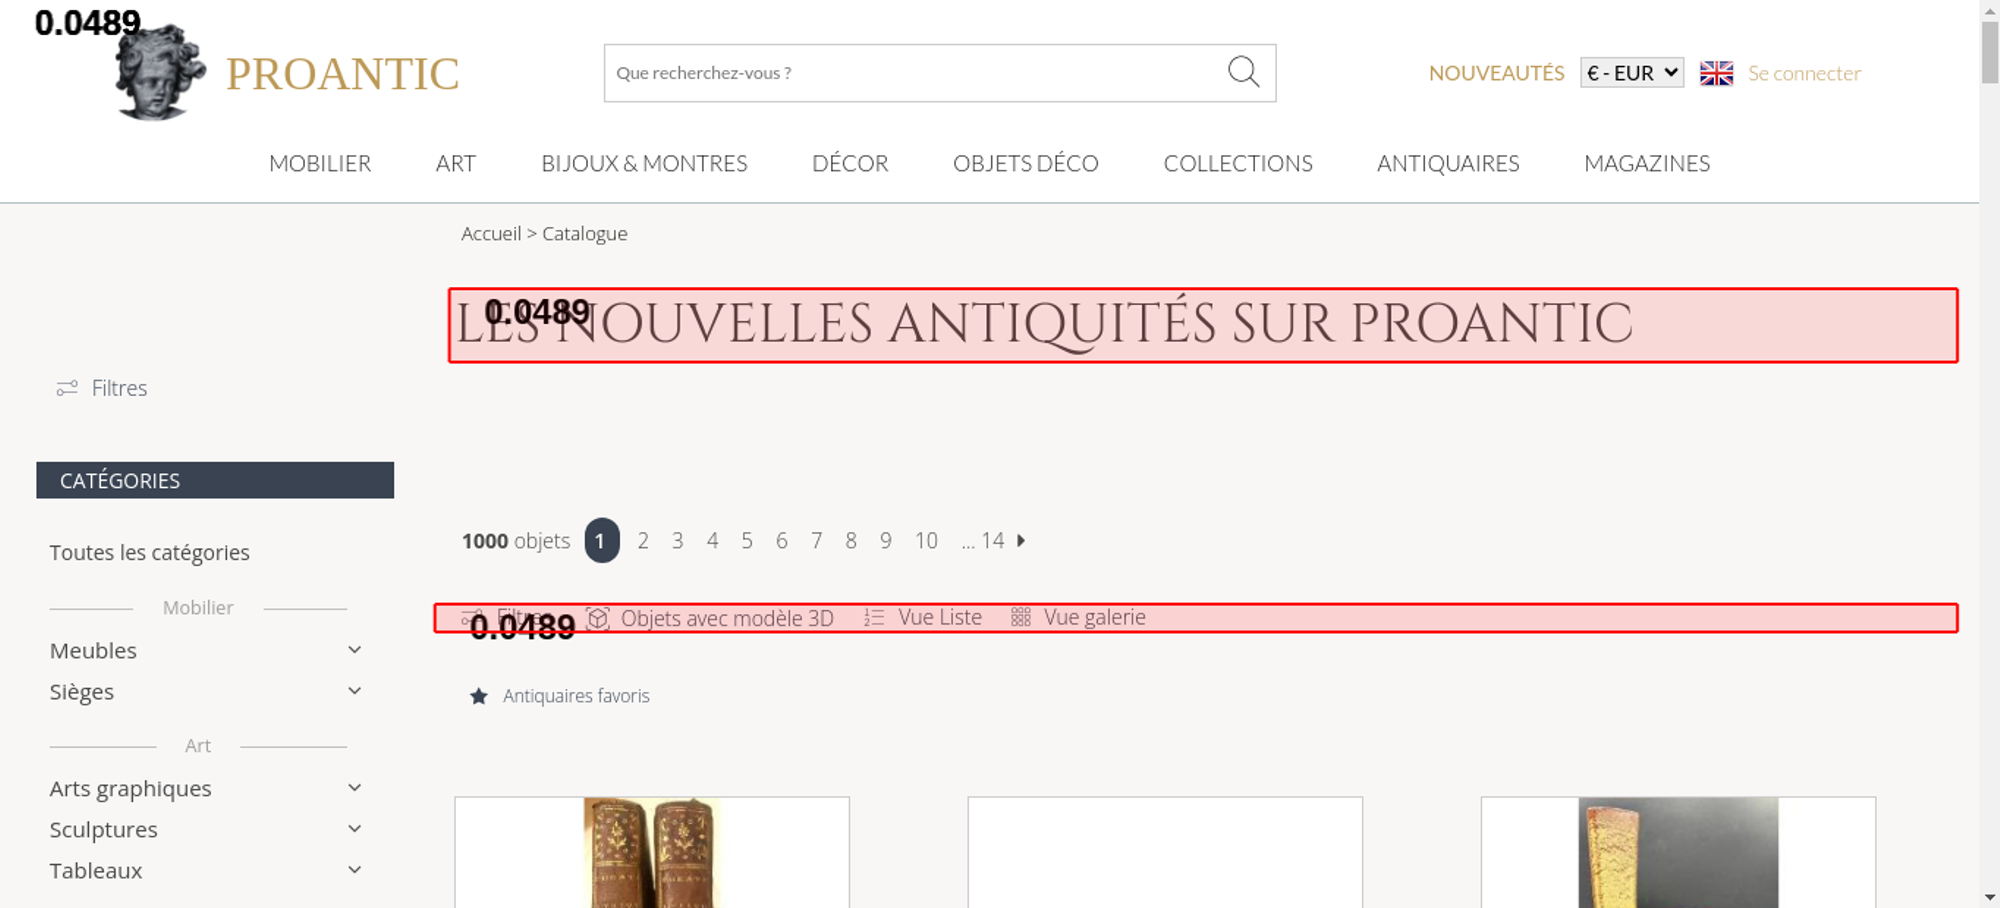Open the BIJOUX & MONTRES menu

644,163
